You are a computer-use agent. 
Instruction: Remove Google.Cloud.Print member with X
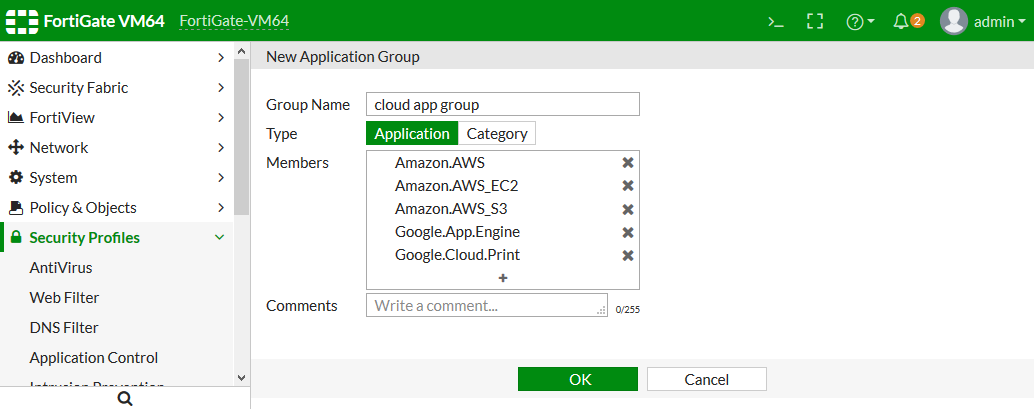click(628, 255)
